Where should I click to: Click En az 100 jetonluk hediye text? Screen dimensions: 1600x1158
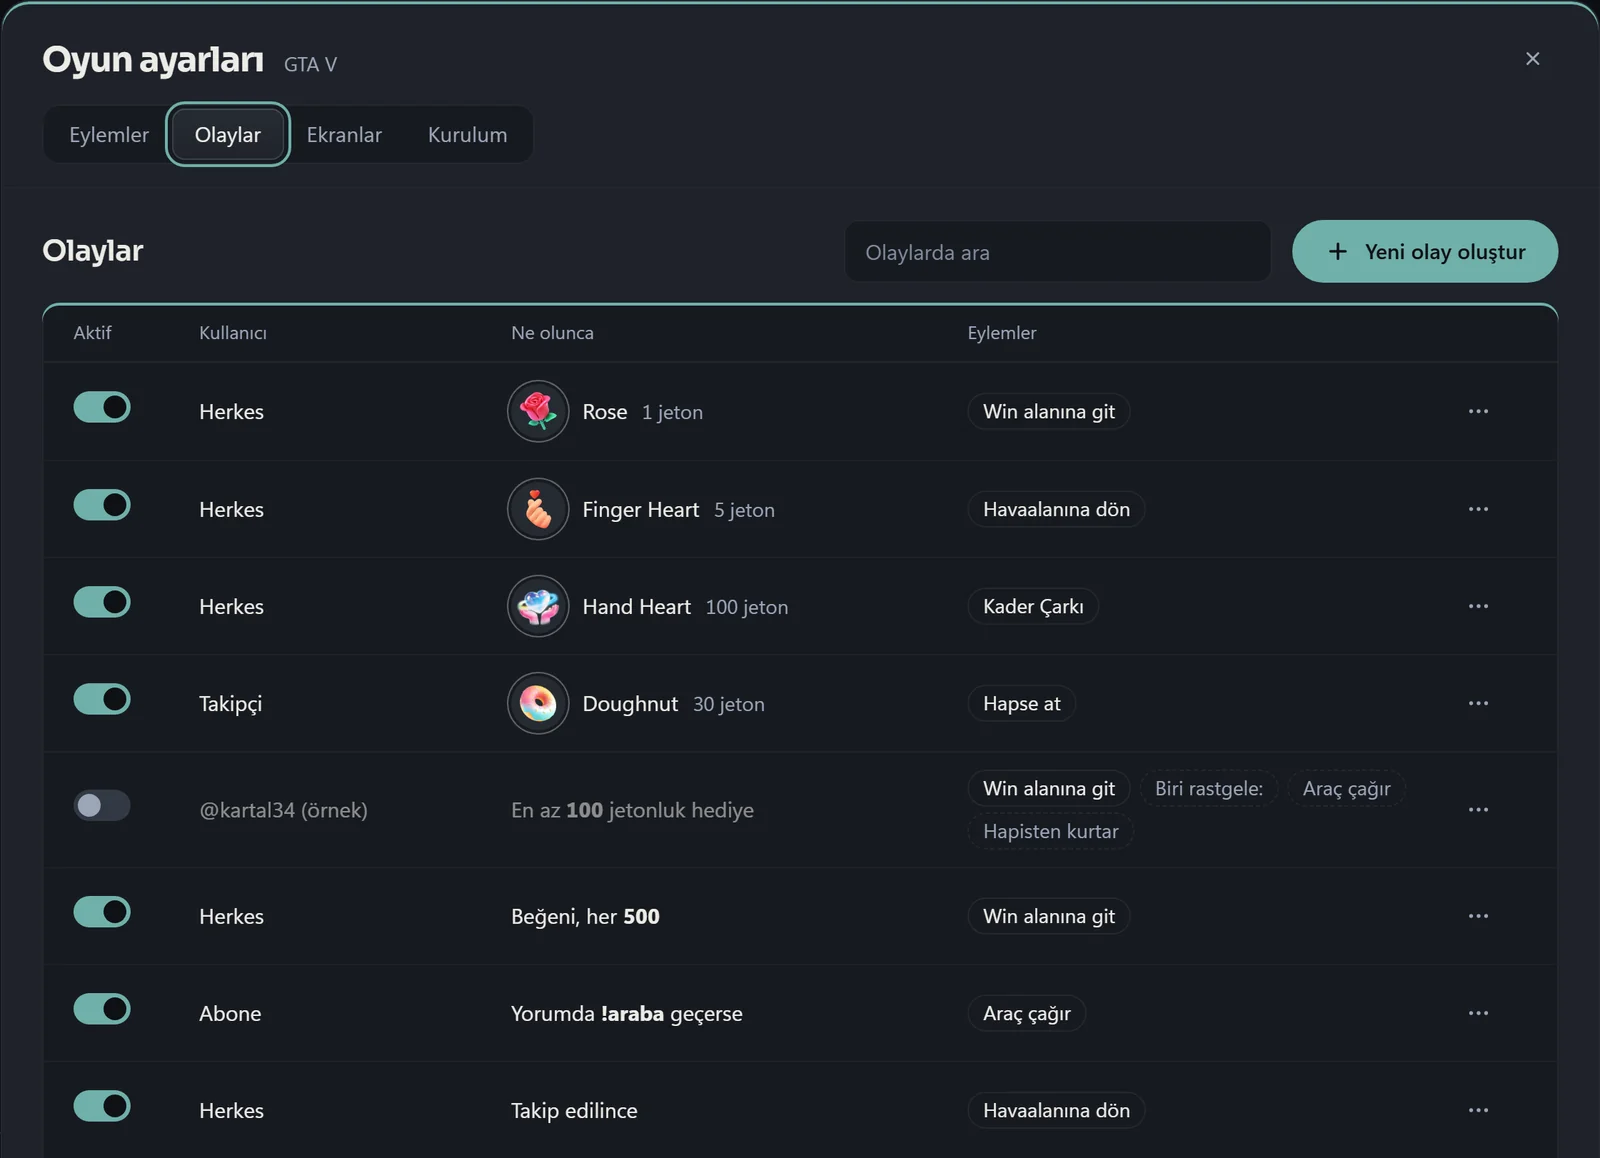[x=632, y=810]
